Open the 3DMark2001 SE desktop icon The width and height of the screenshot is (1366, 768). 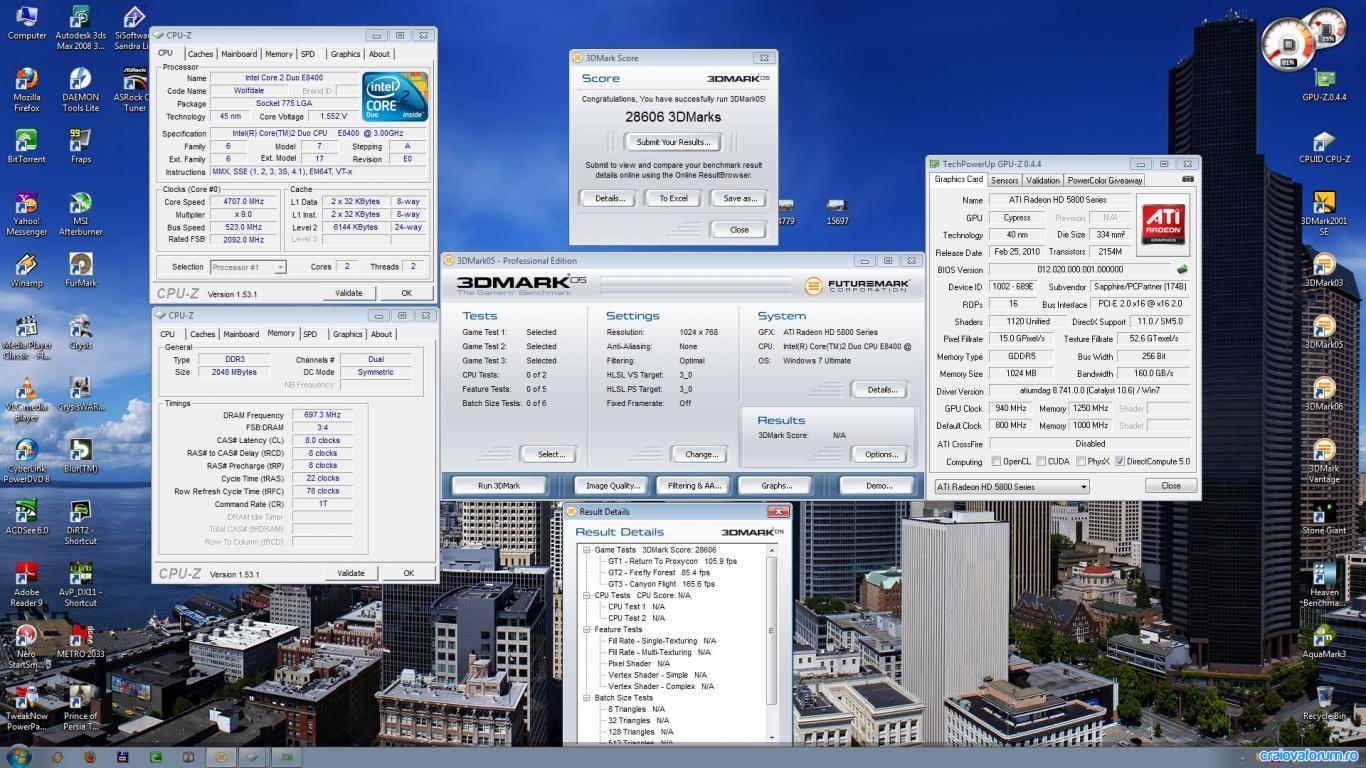point(1324,214)
